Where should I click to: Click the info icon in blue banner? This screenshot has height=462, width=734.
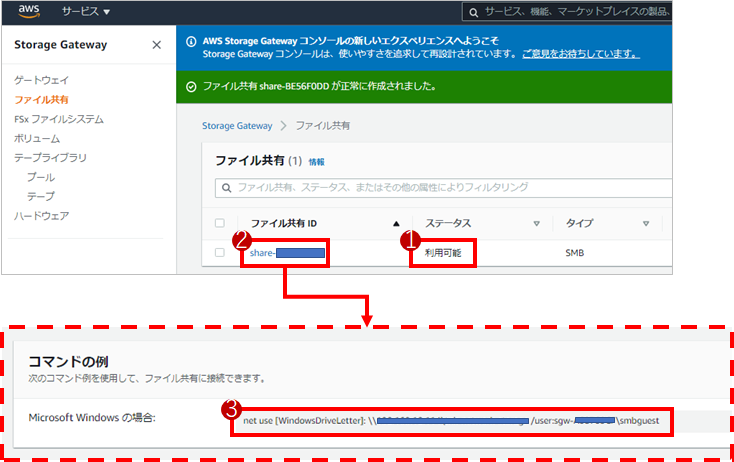(191, 42)
